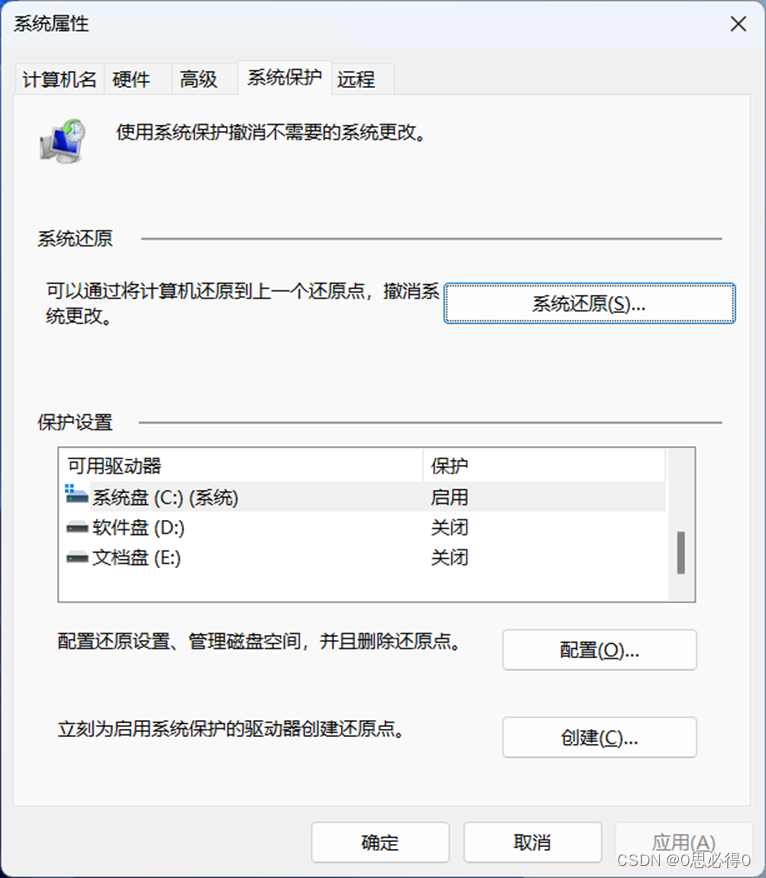Image resolution: width=766 pixels, height=878 pixels.
Task: Click the system drive C: icon
Action: [74, 496]
